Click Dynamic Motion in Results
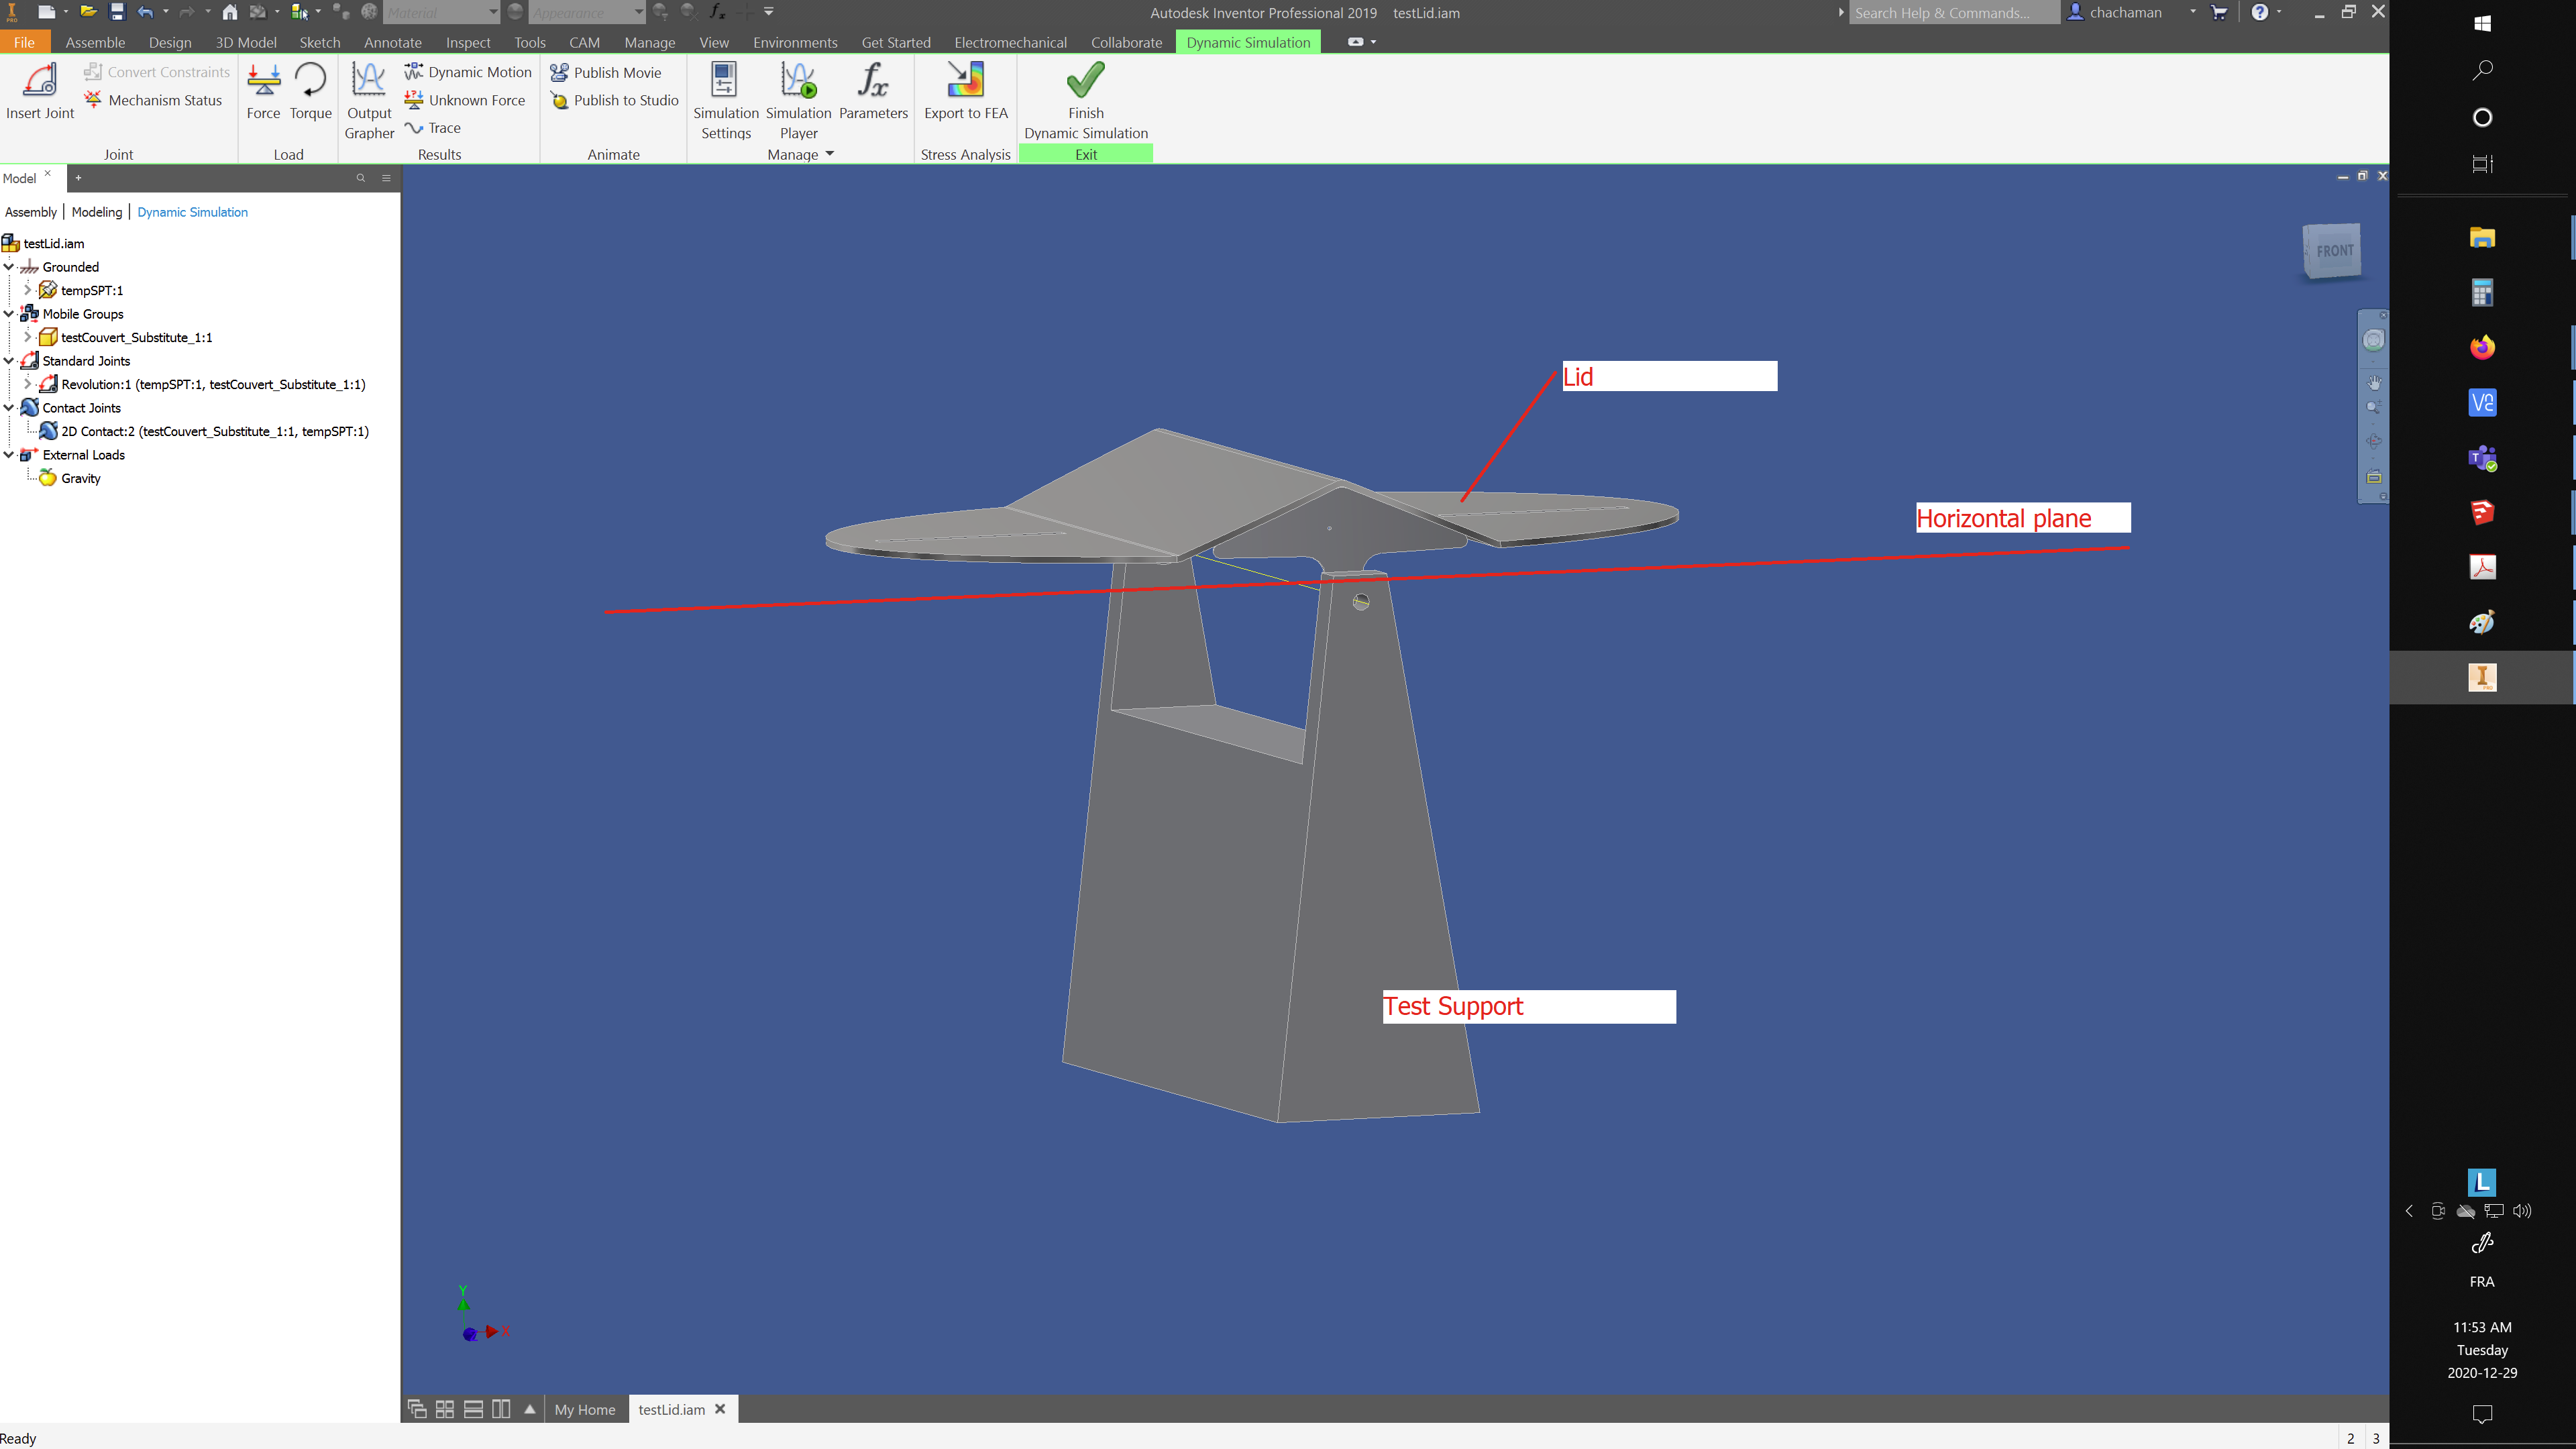Image resolution: width=2576 pixels, height=1449 pixels. 468,72
